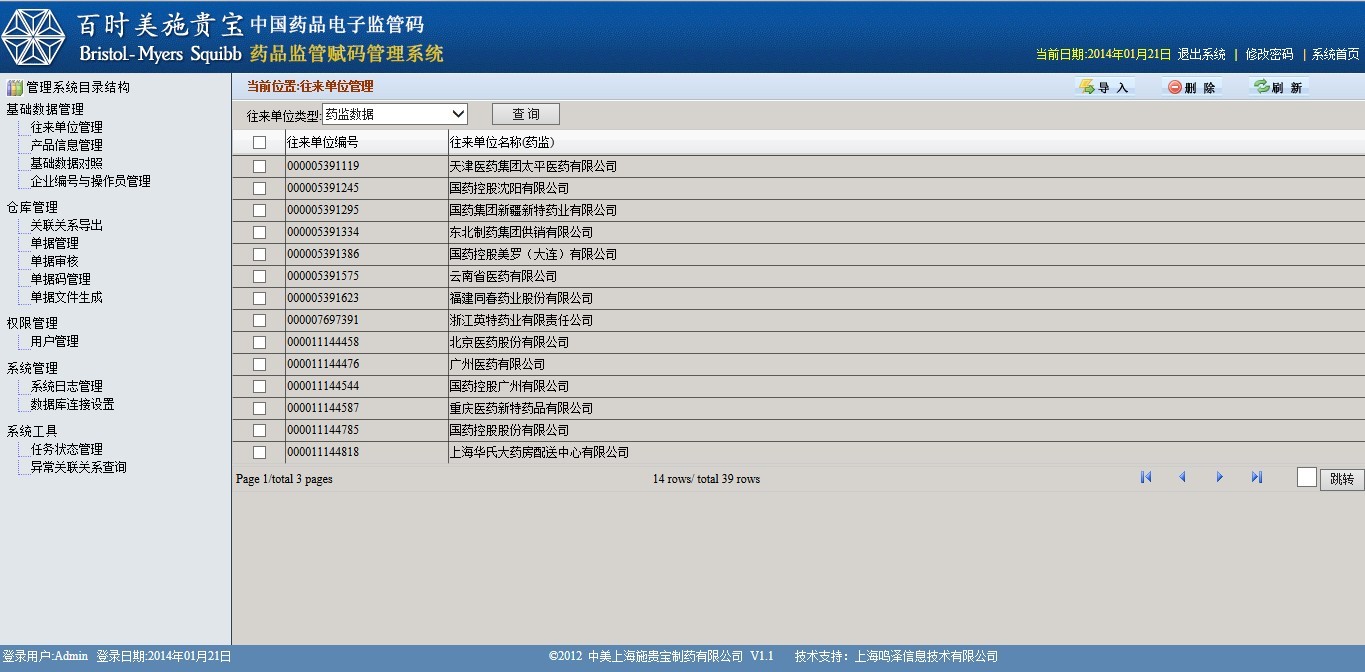Check the row 000011144818 checkbox
The image size is (1365, 672).
point(259,452)
